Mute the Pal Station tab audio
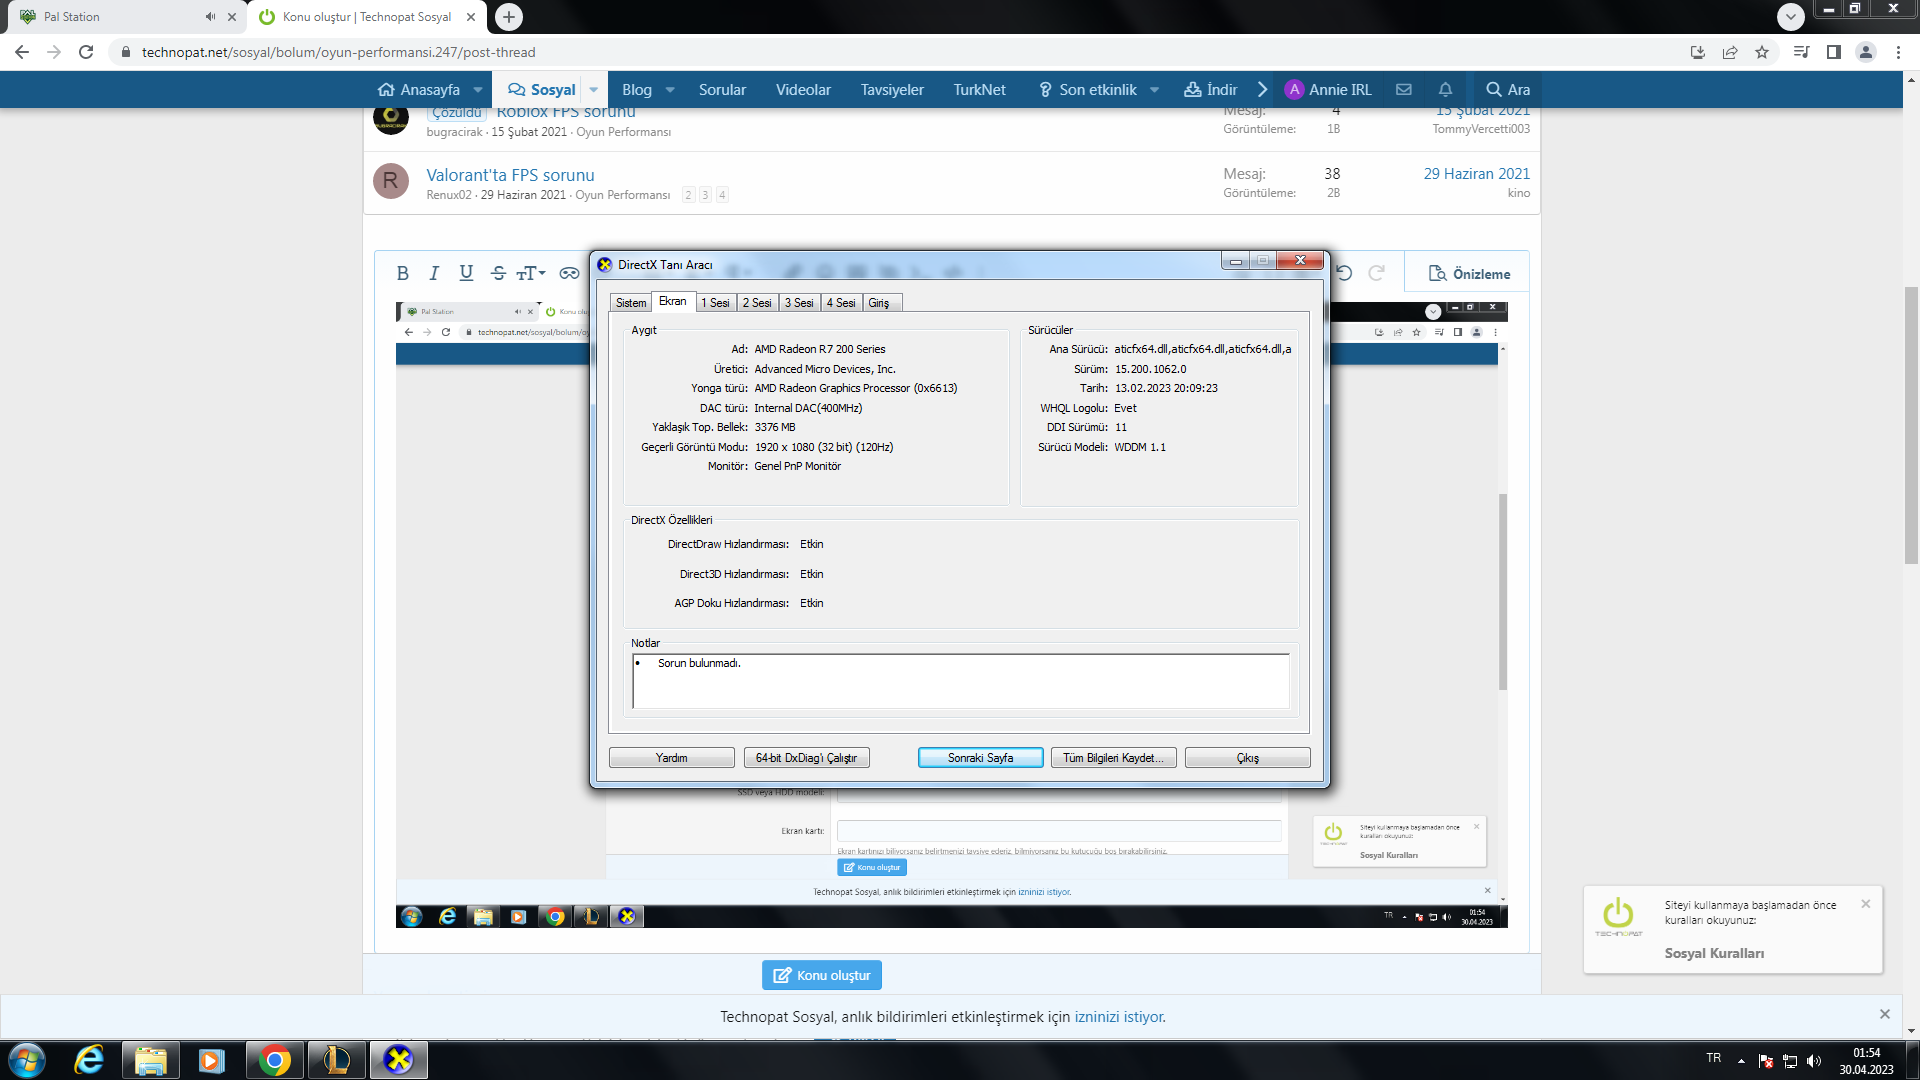 coord(210,17)
